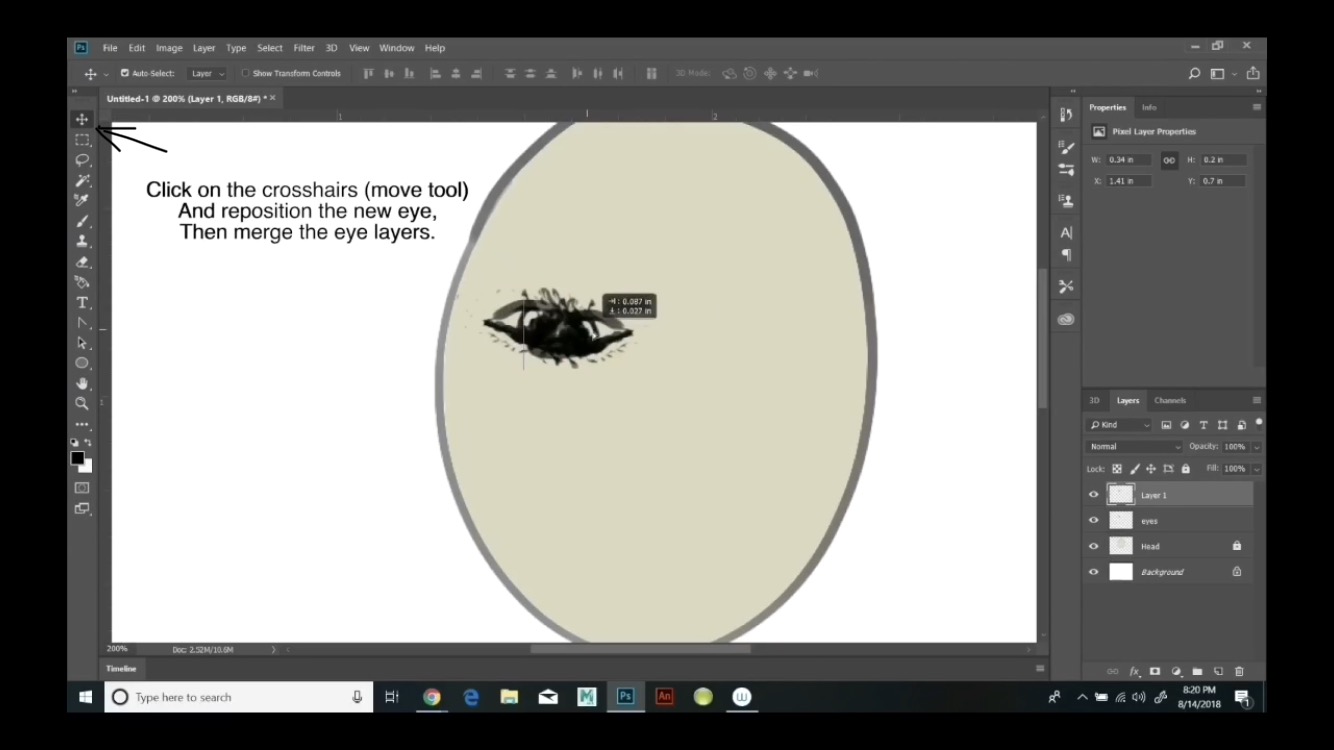Open the Character panel from the right dock
The width and height of the screenshot is (1334, 750).
pos(1066,232)
